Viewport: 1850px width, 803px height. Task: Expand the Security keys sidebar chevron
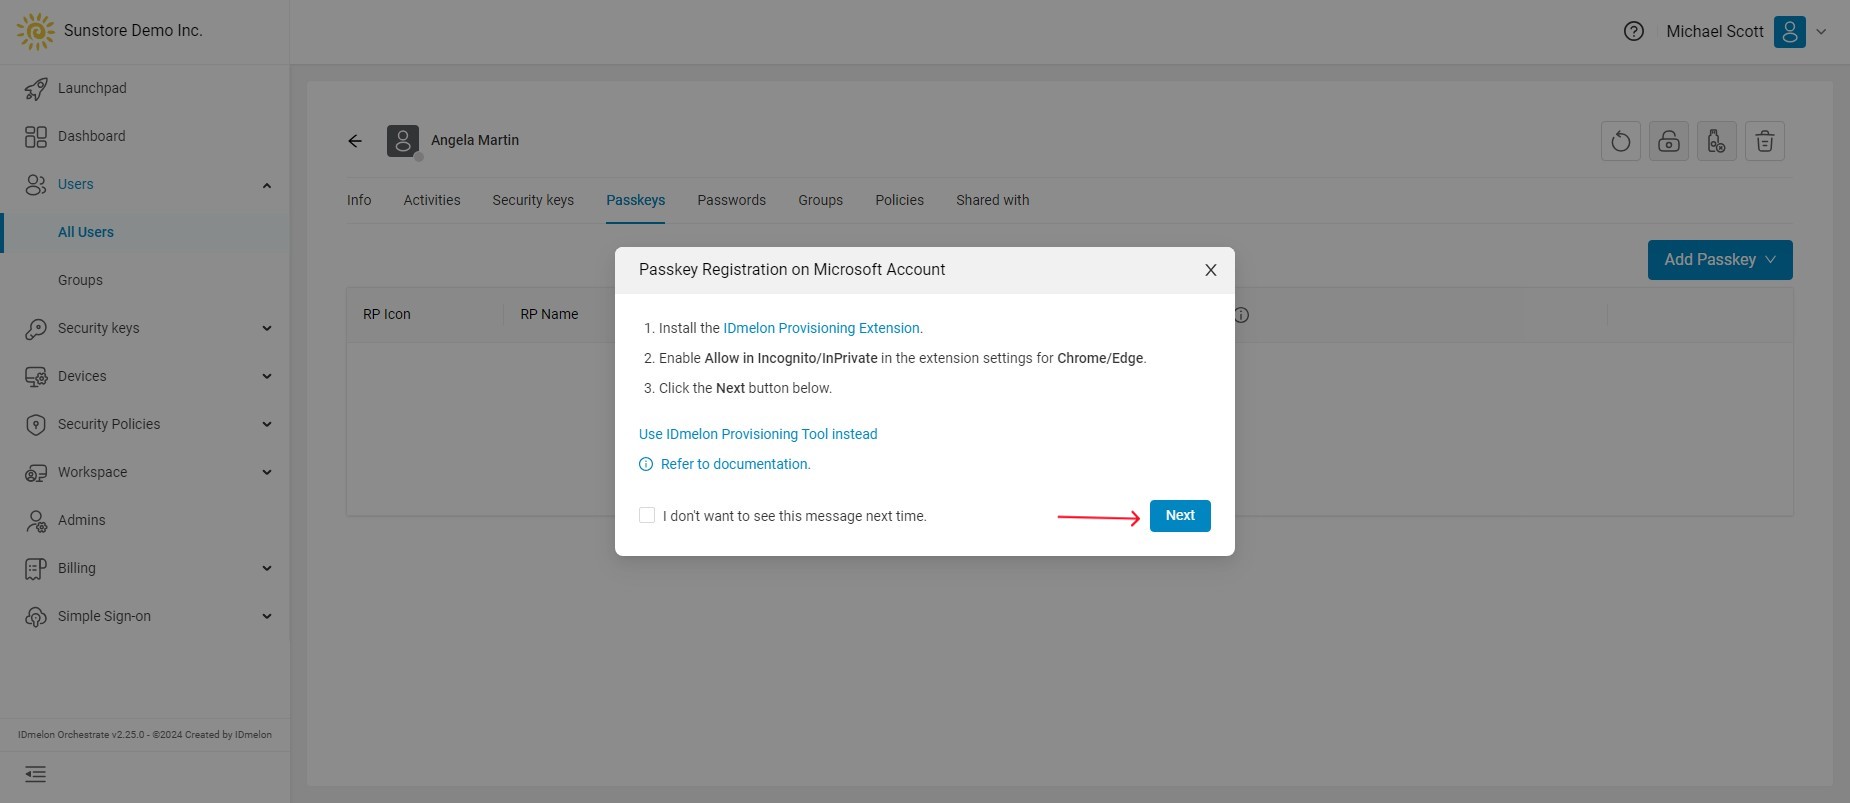tap(267, 328)
